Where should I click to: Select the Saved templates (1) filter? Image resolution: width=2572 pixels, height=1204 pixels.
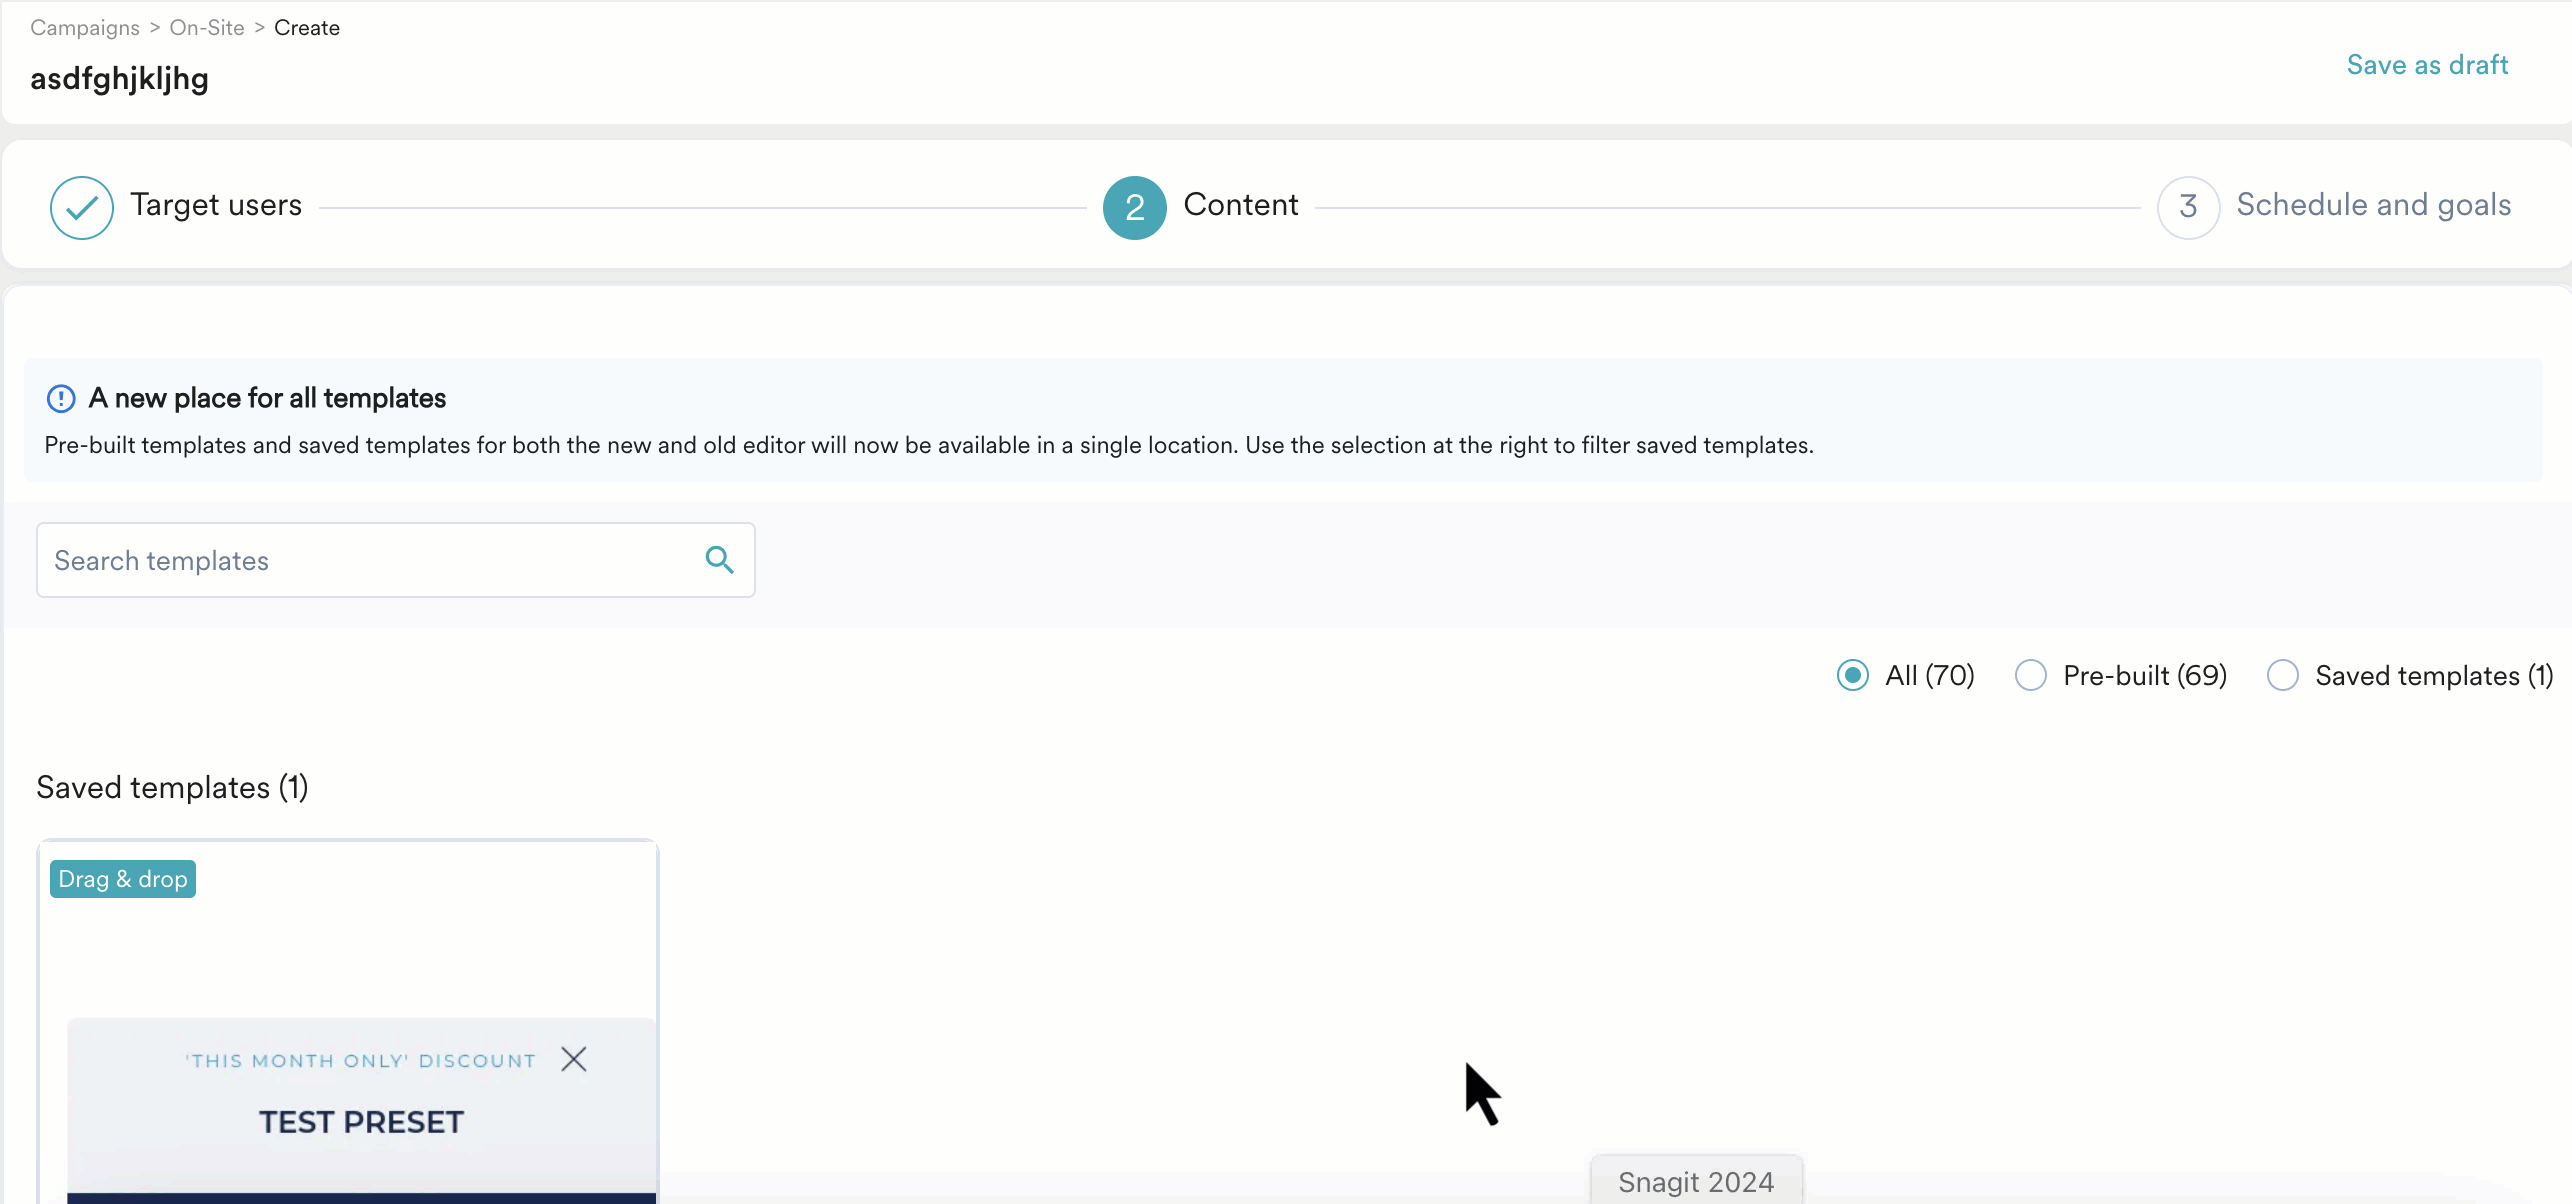click(2282, 675)
